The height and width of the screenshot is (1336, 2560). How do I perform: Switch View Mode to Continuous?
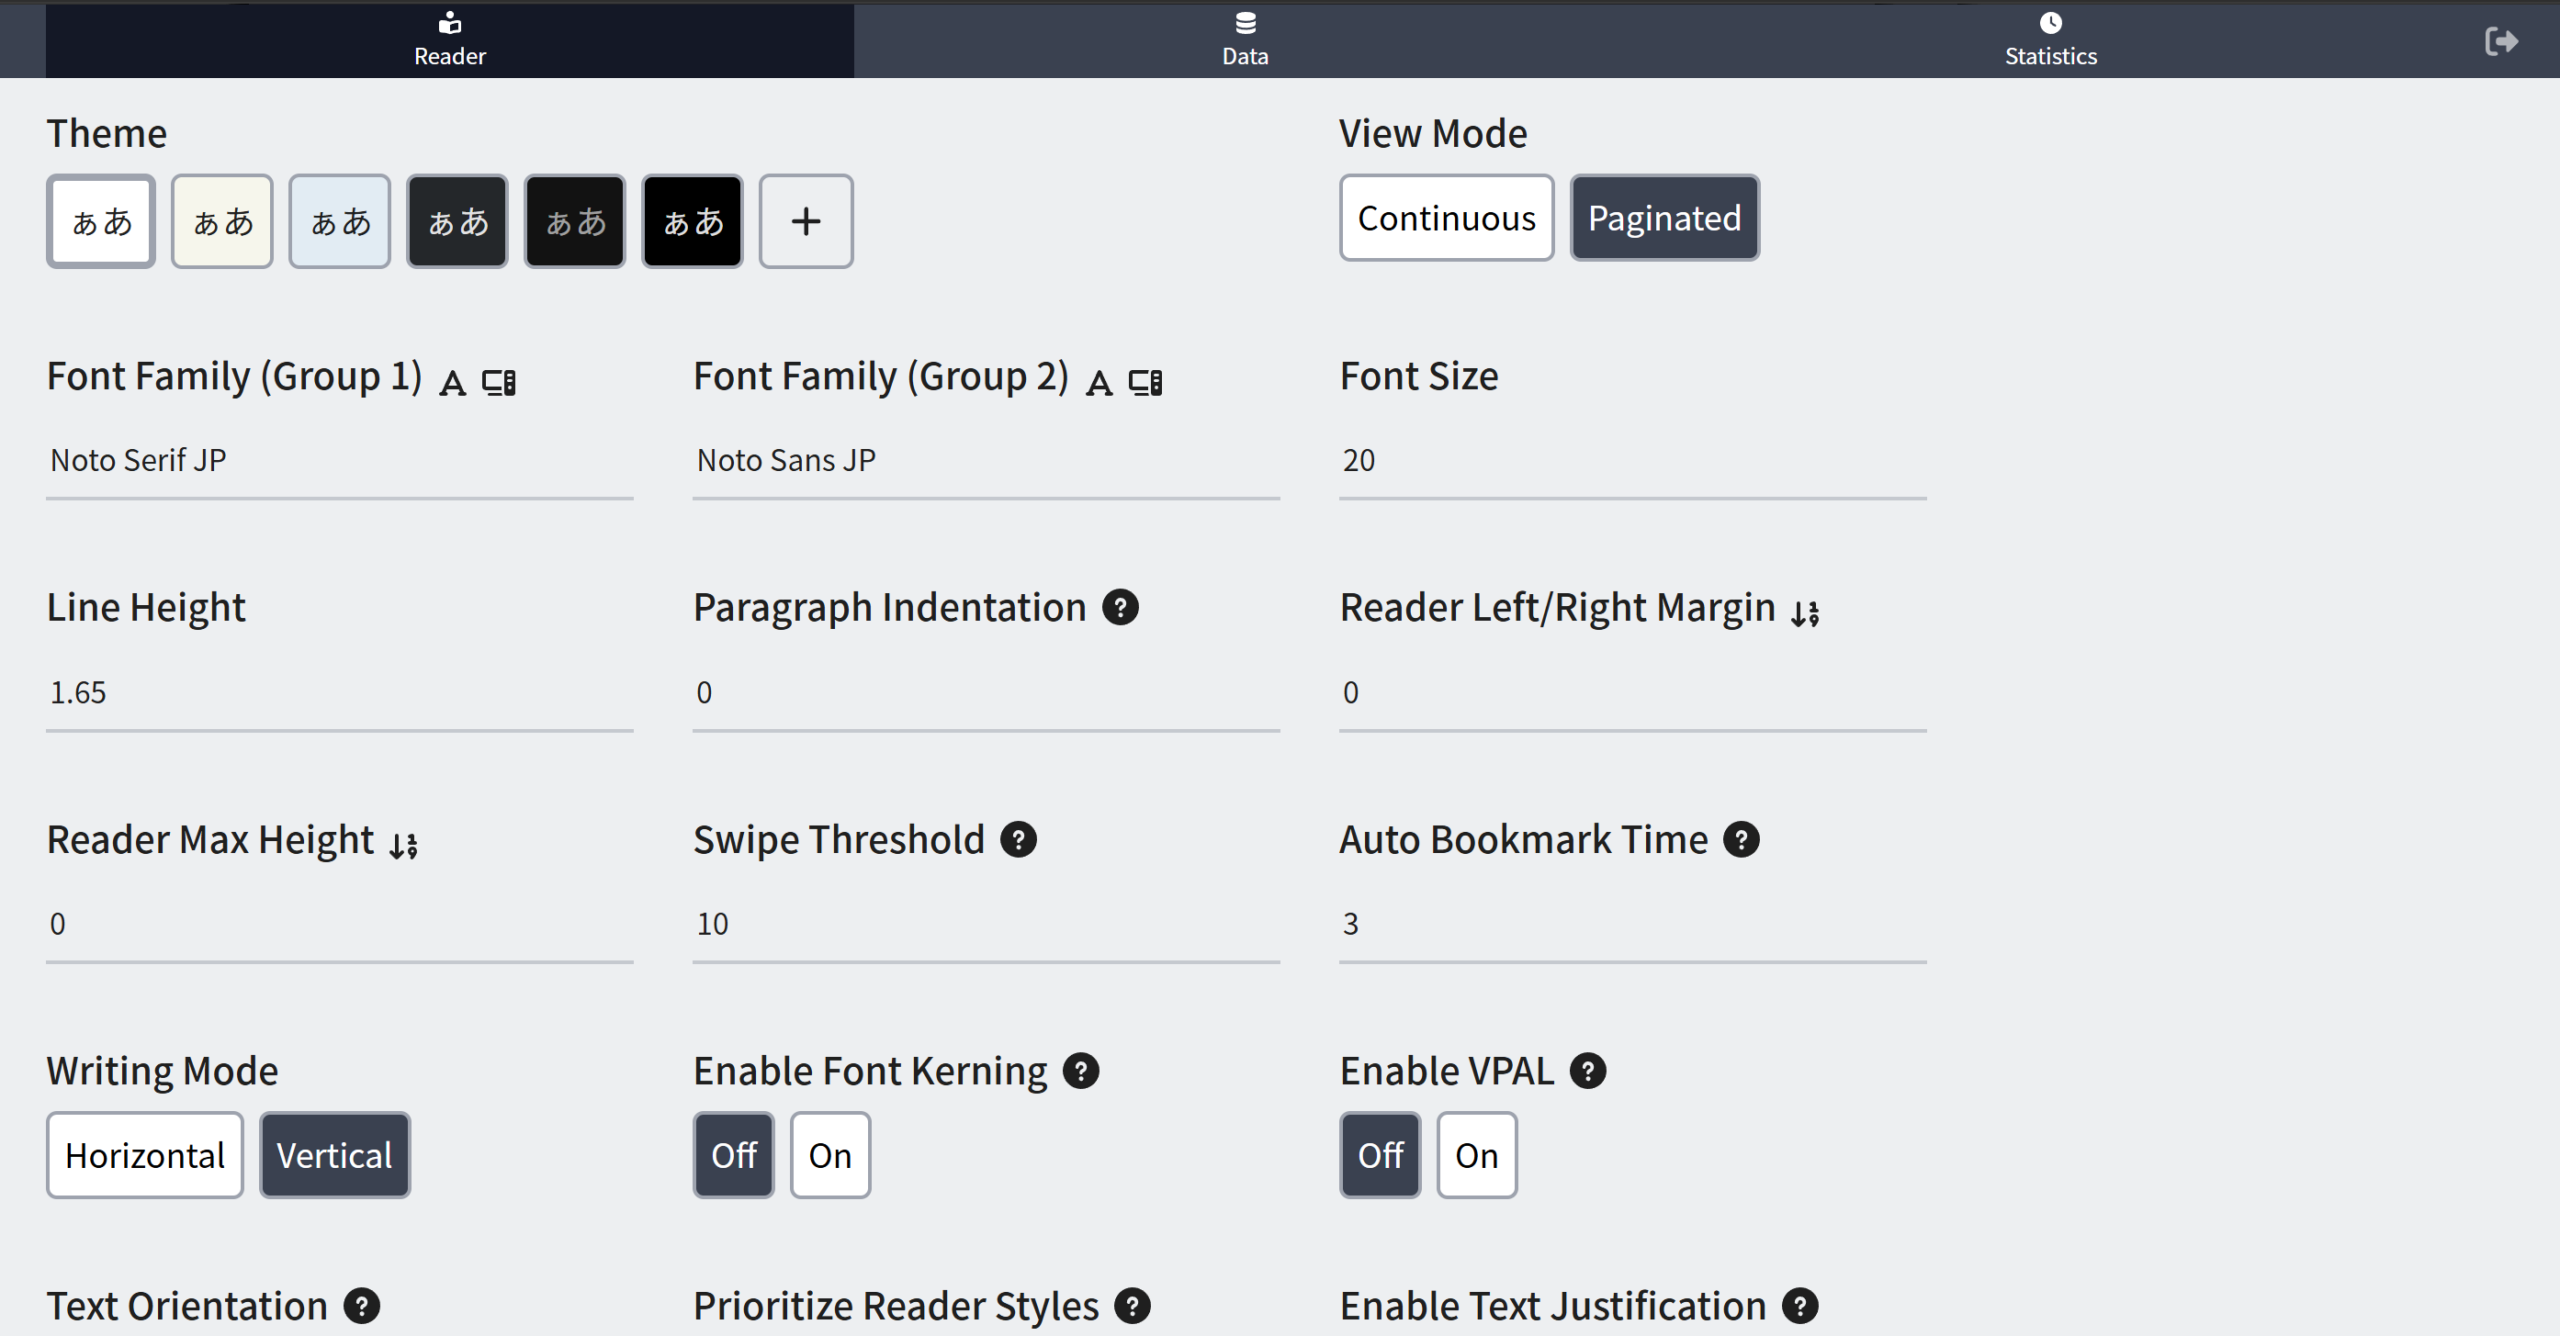pyautogui.click(x=1446, y=219)
